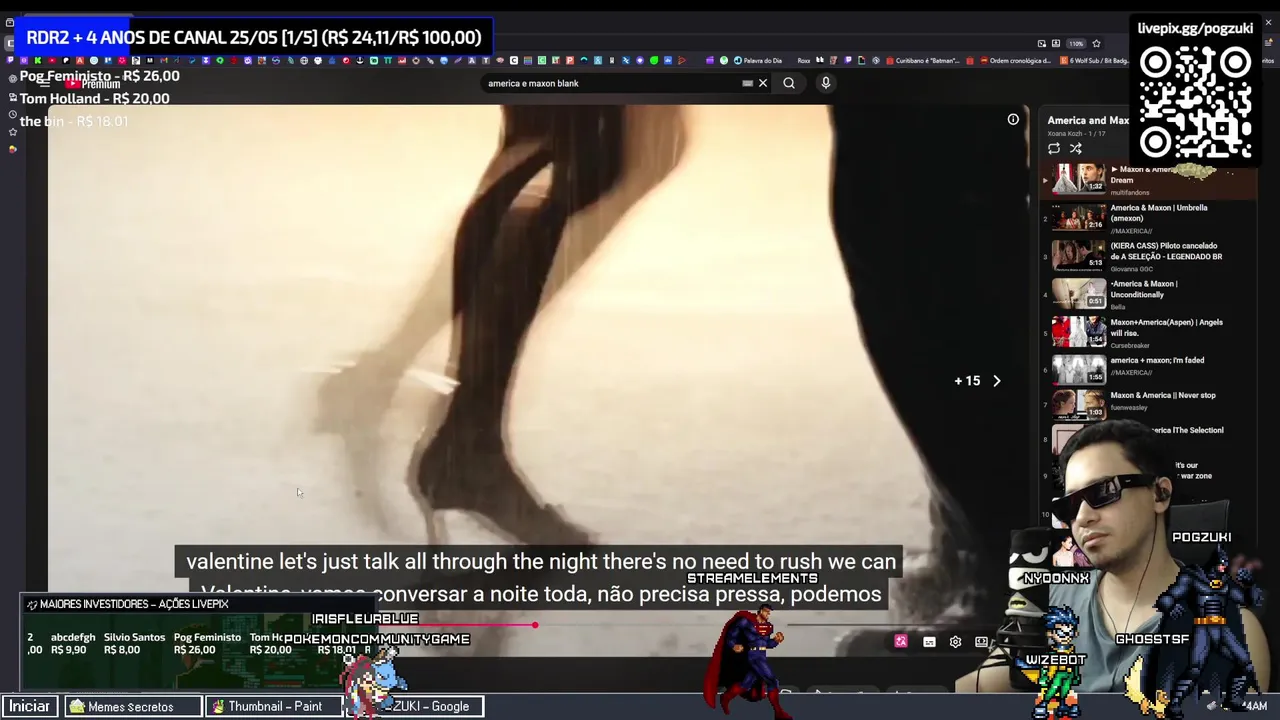Open playlist thumbnail with 1:03 duration
Screen dimensions: 1280x720
click(1078, 404)
